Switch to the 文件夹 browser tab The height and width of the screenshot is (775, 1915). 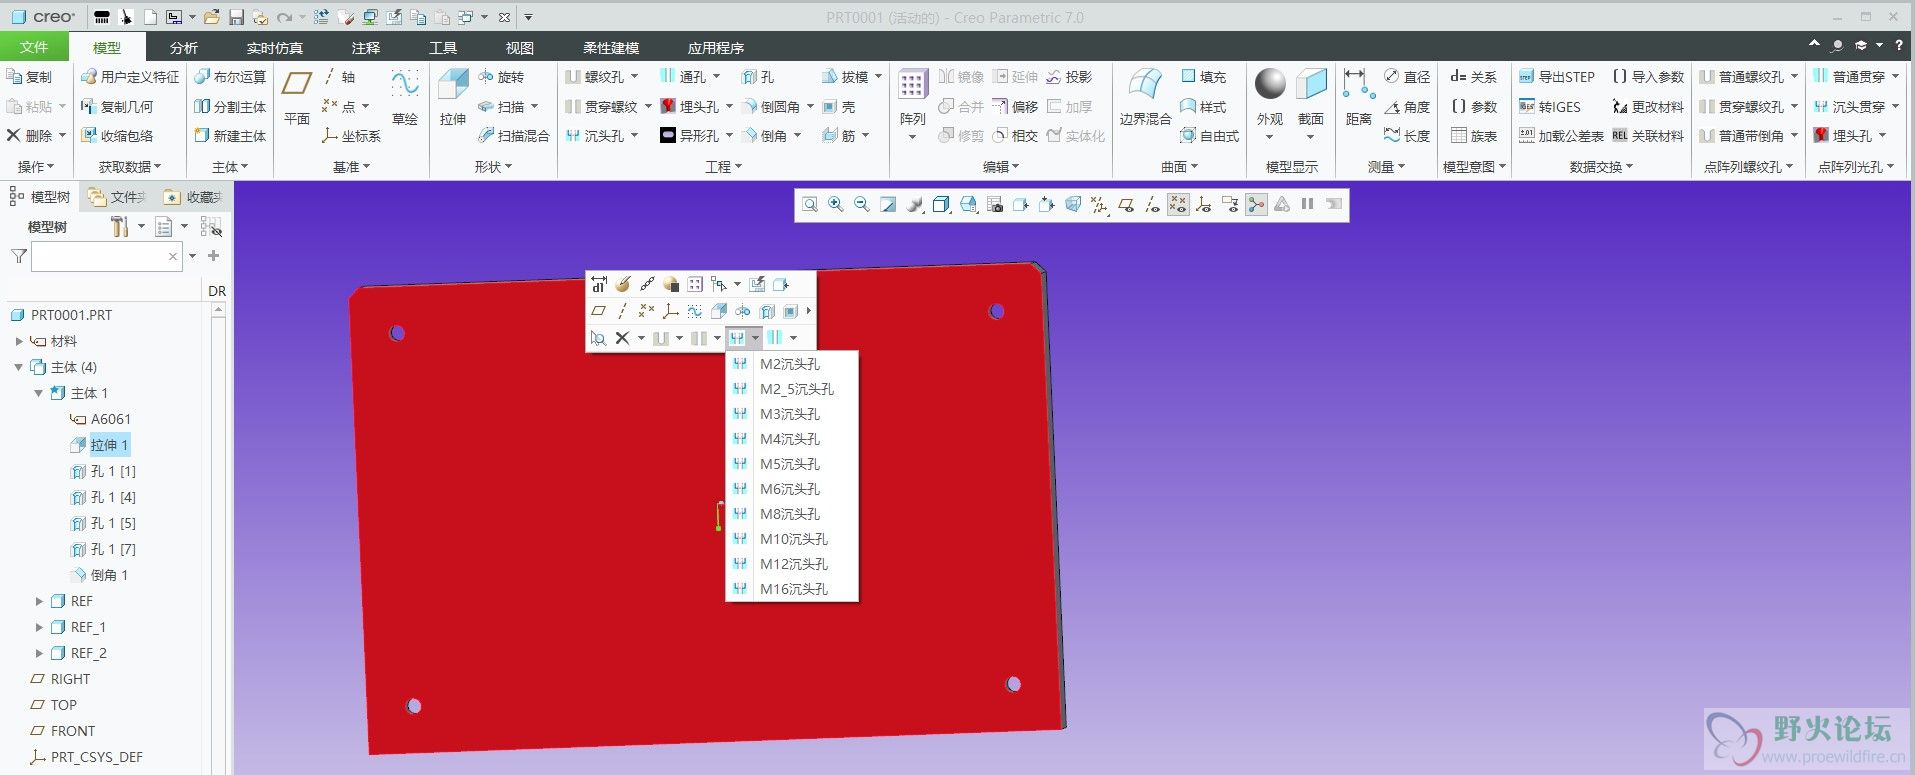pyautogui.click(x=117, y=197)
